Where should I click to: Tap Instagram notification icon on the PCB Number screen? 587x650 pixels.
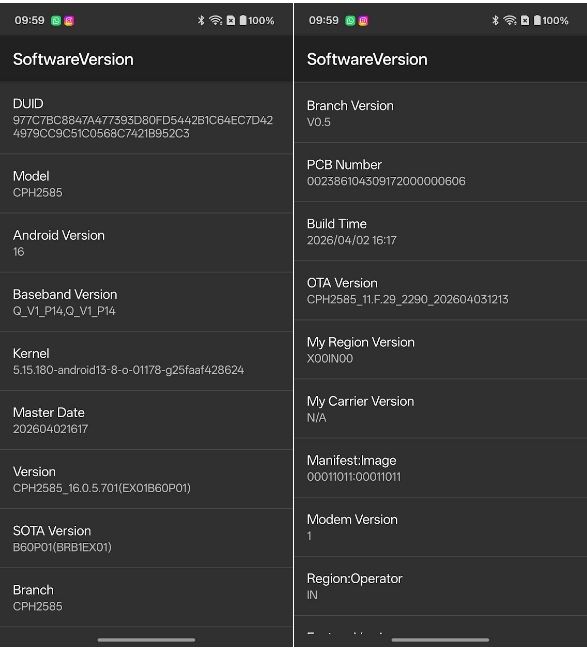tap(363, 21)
